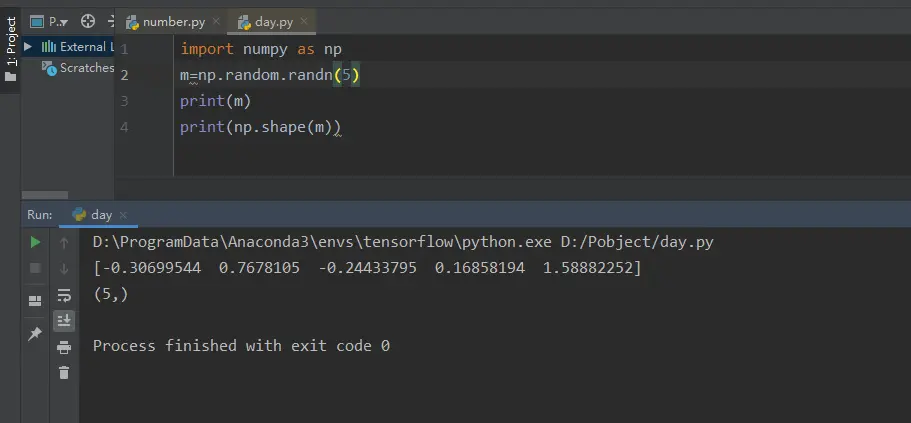Open D:/Pobject/day.py path link in console
This screenshot has height=423, width=911.
click(637, 242)
